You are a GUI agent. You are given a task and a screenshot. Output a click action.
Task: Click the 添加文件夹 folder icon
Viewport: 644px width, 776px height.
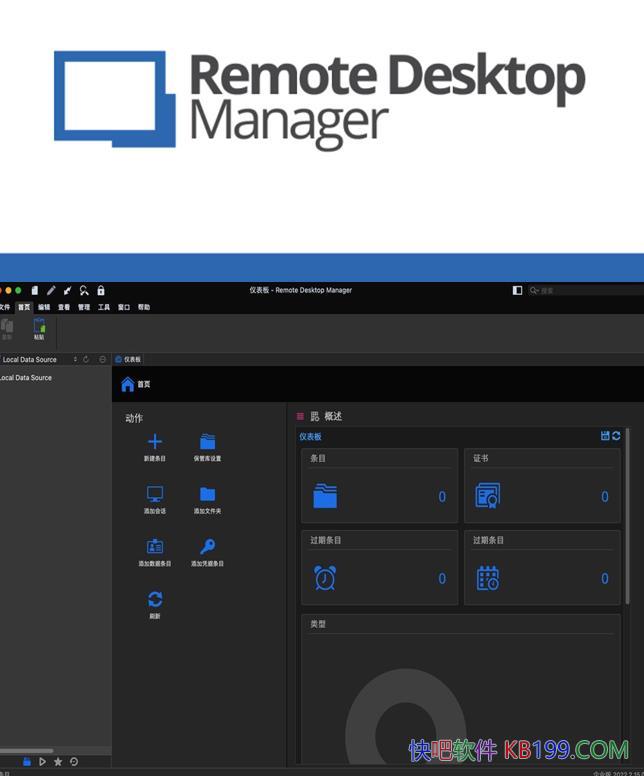tap(207, 494)
